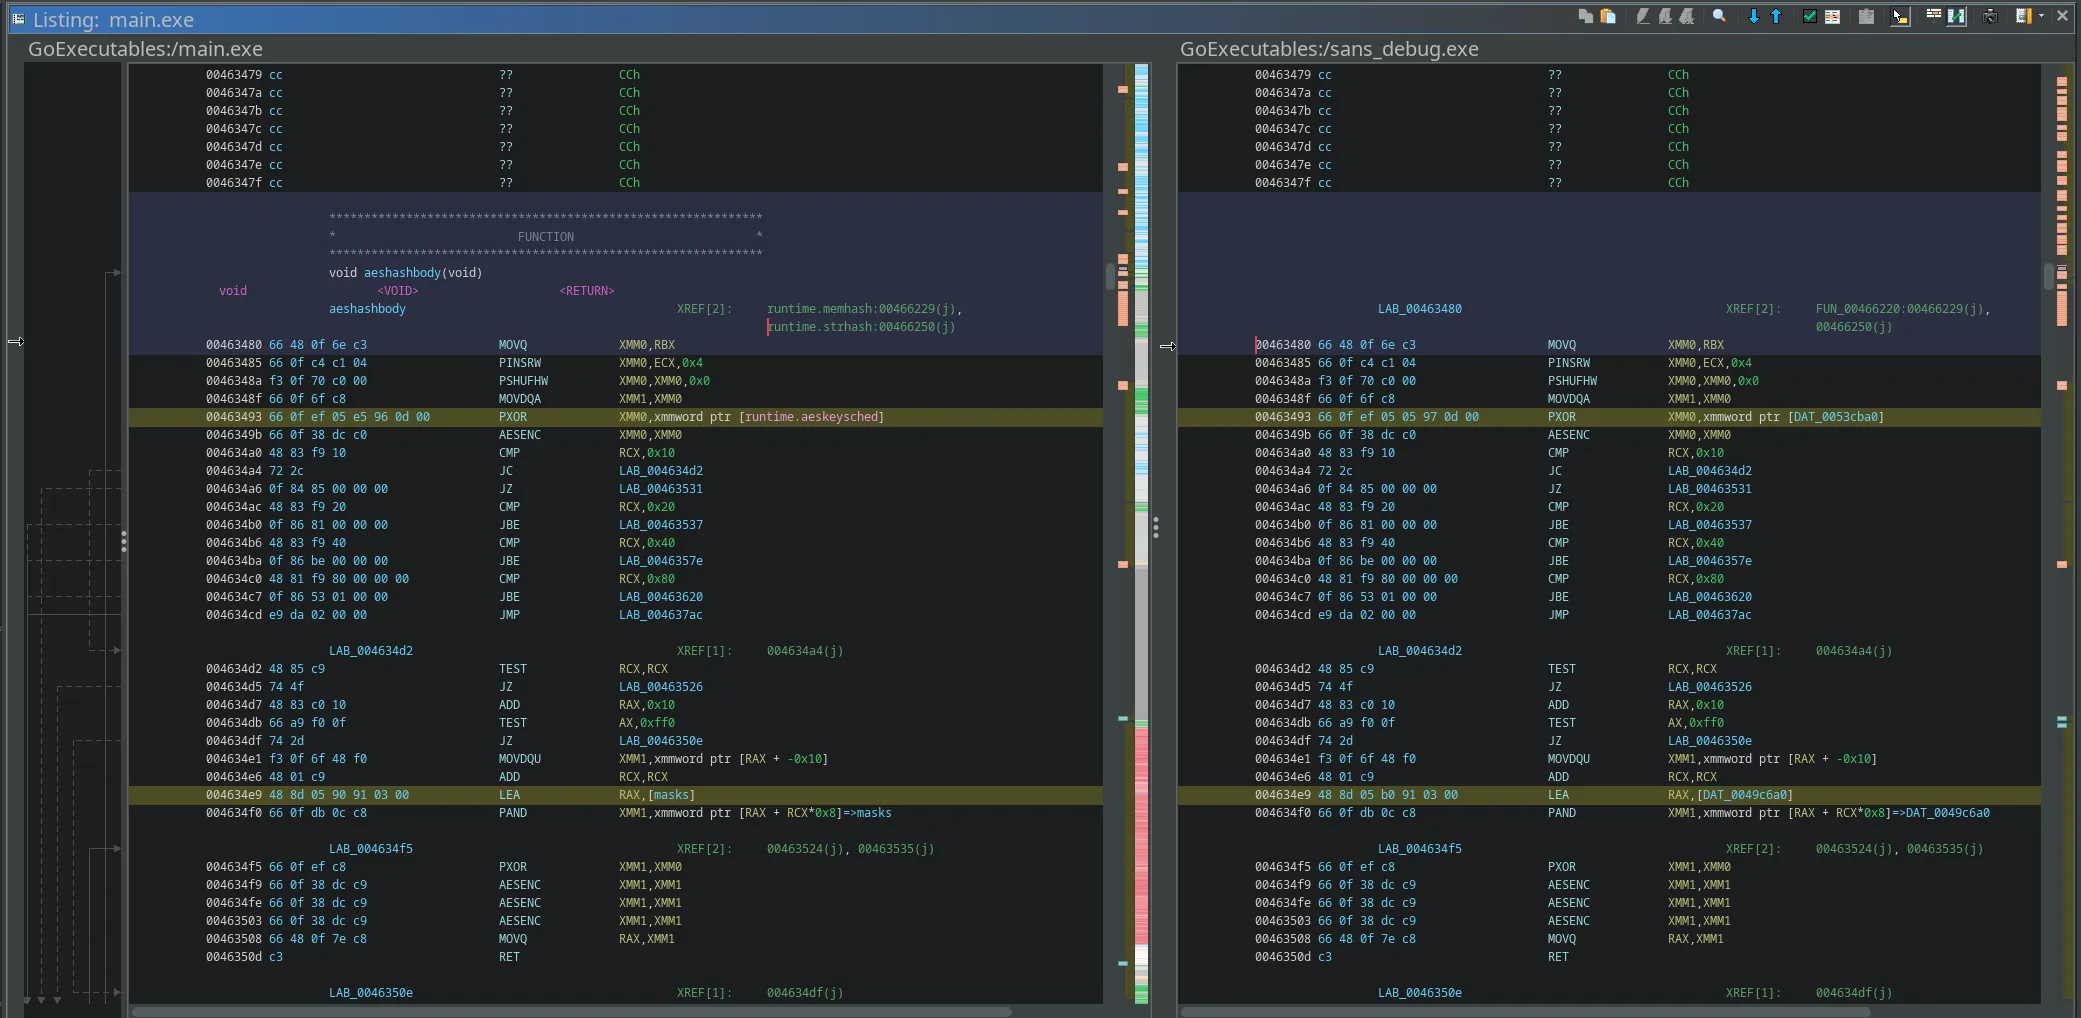Open the browser field formatter icon
This screenshot has width=2081, height=1018.
[x=2023, y=16]
